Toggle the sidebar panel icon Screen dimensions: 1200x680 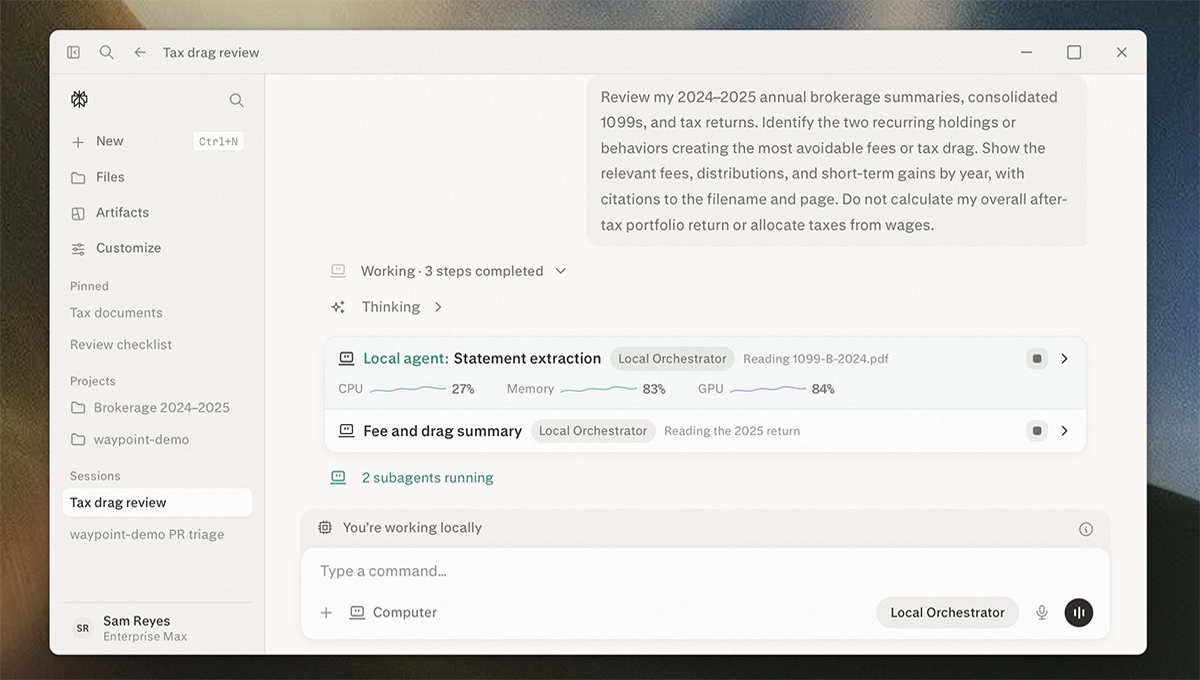(73, 52)
